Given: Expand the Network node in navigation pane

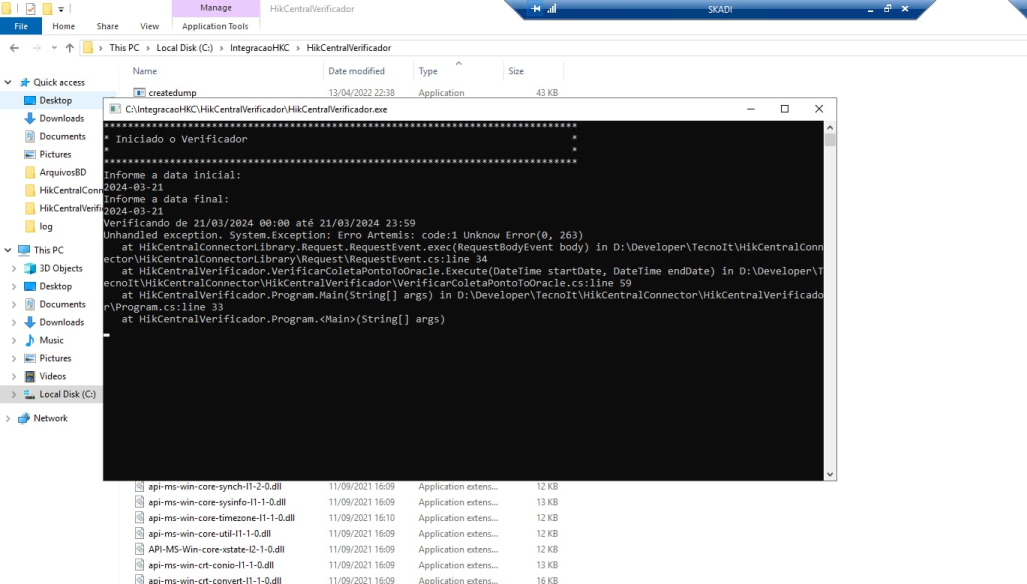Looking at the screenshot, I should point(9,418).
